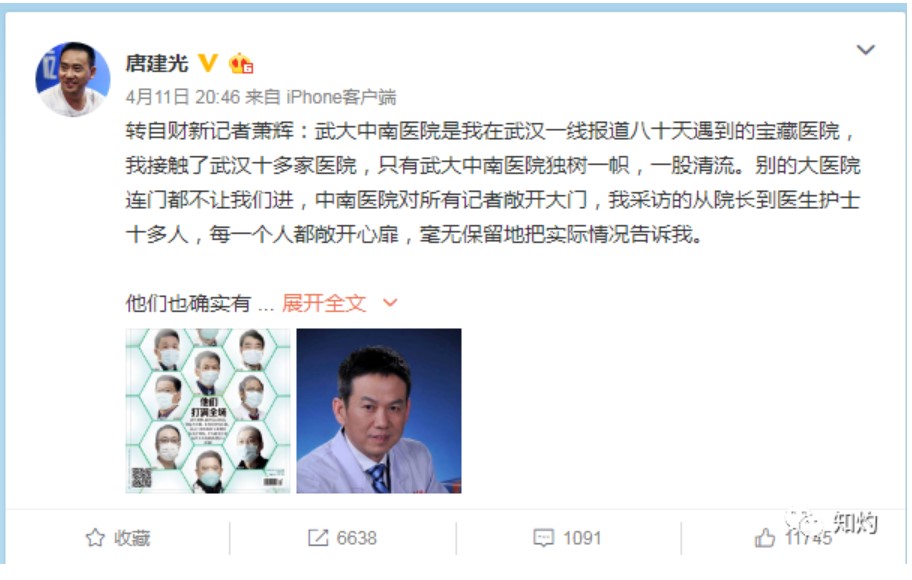Open the doctor portrait photo
The image size is (912, 580).
click(379, 411)
